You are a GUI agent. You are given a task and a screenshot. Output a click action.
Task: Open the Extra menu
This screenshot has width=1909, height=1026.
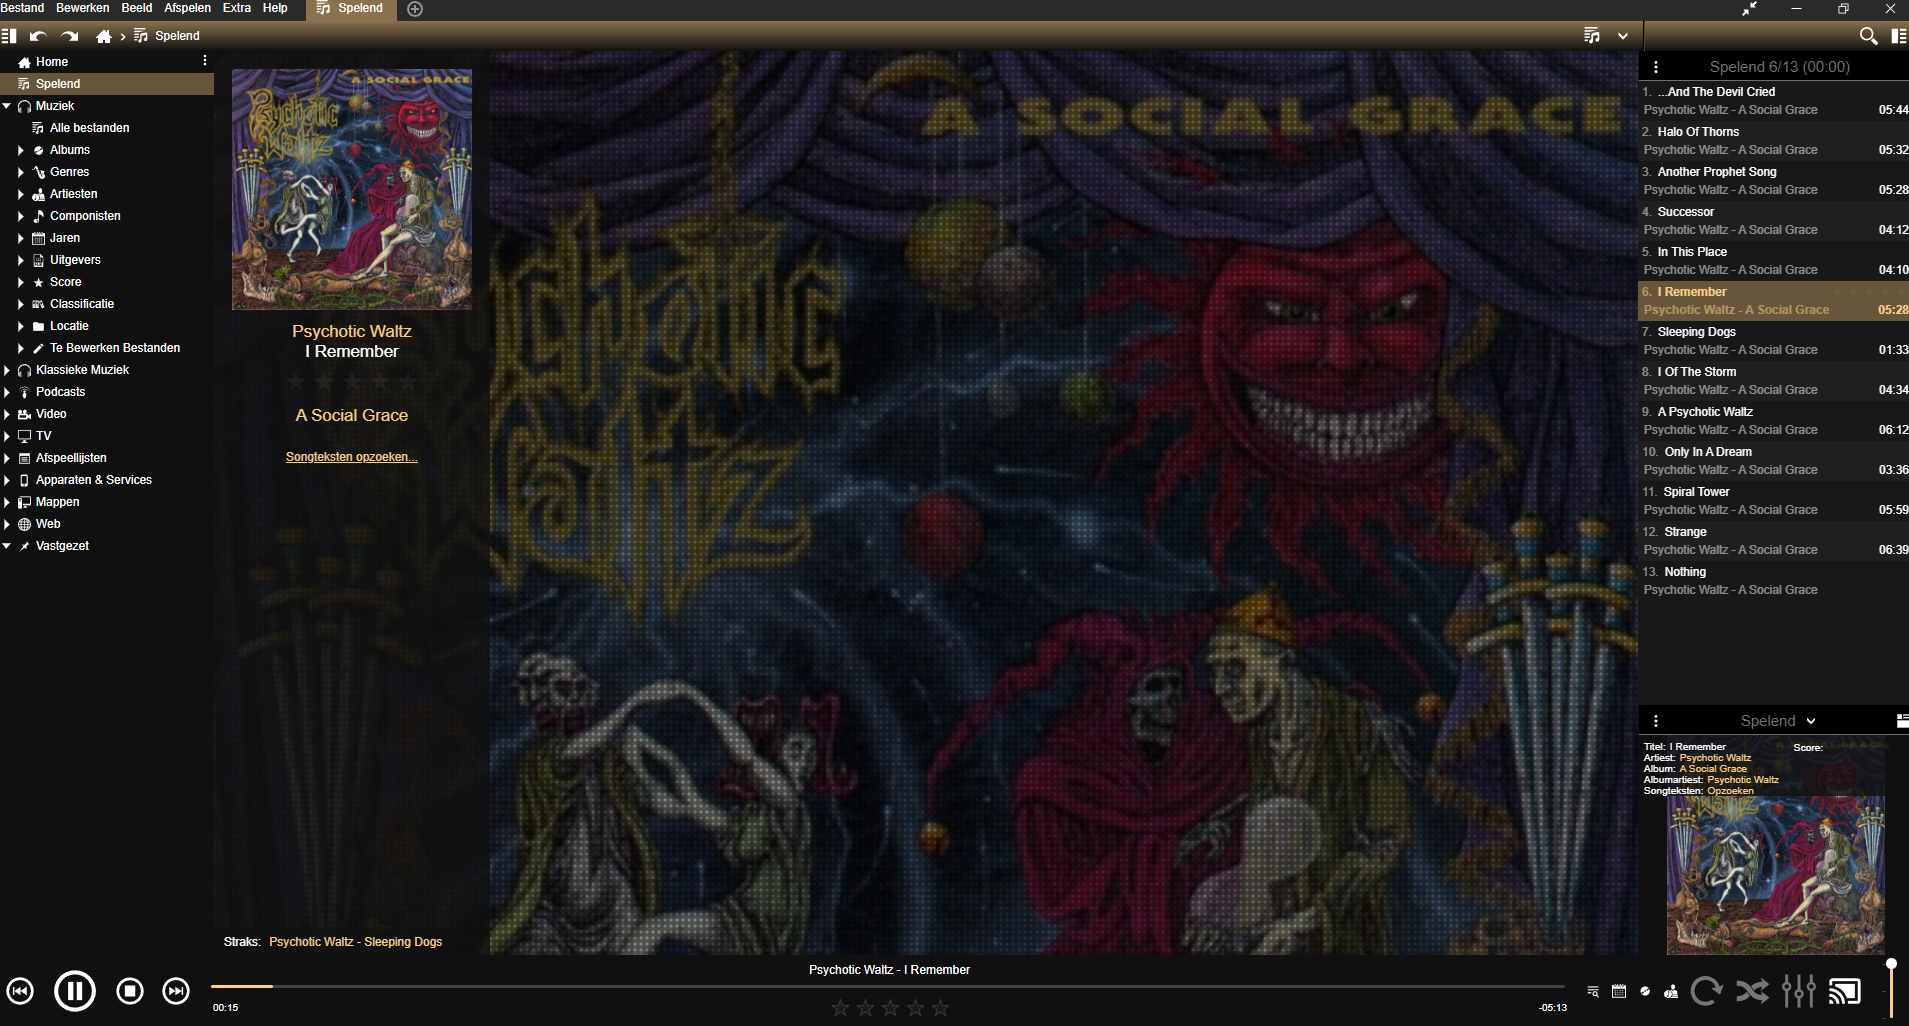pos(237,8)
